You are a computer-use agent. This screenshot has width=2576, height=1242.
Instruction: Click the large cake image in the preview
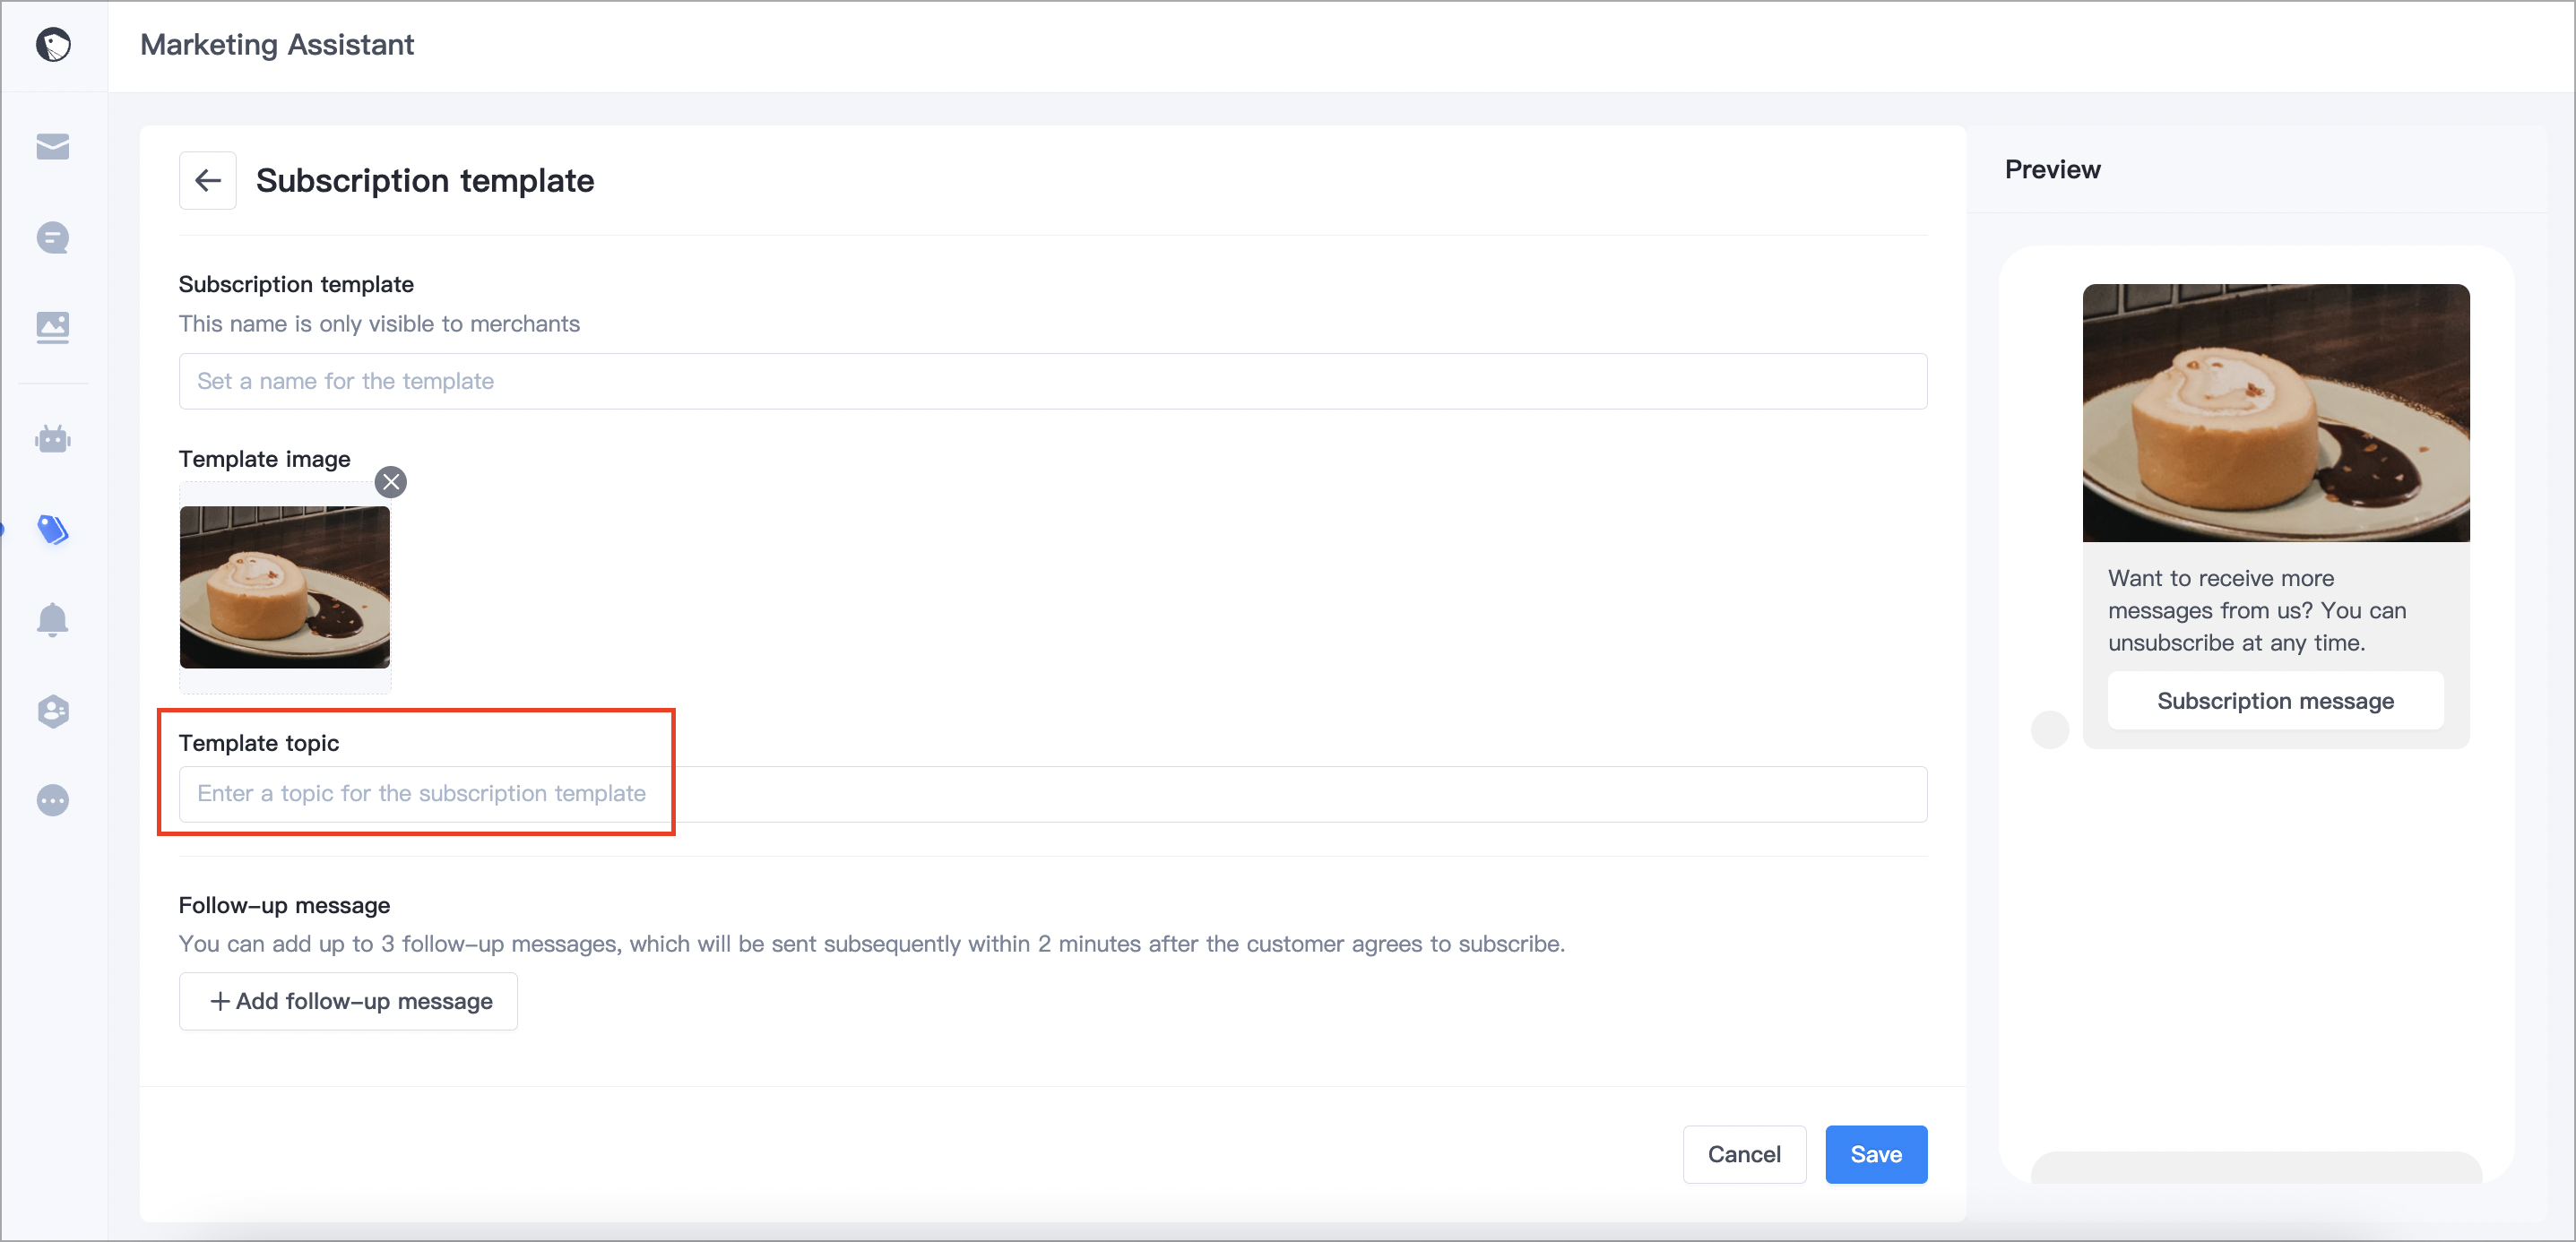[x=2275, y=413]
